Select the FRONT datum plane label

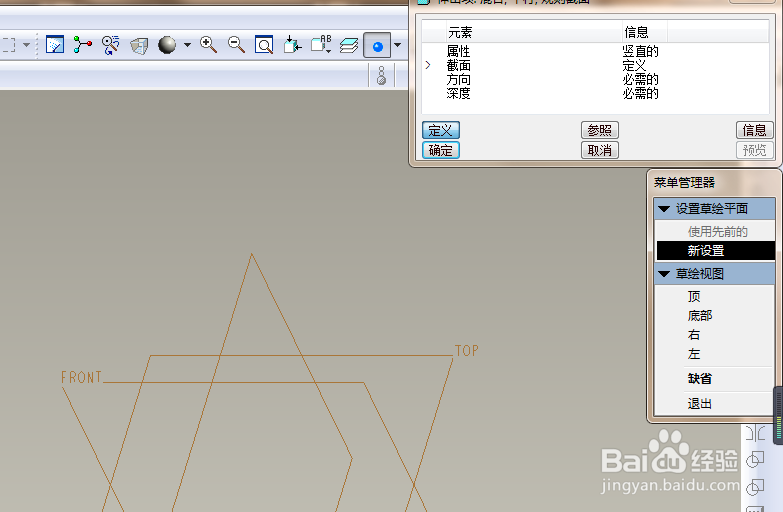(x=81, y=377)
